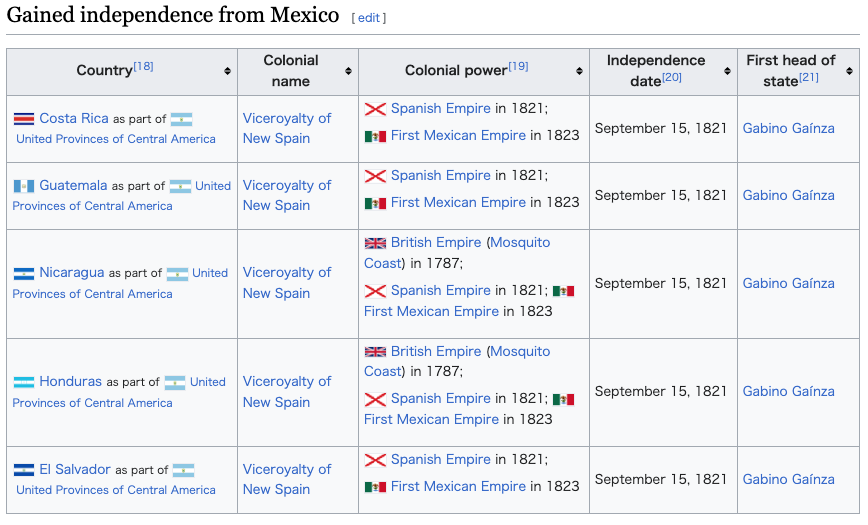Viewport: 868px width, 525px height.
Task: Open Viceroyalty of New Spain in El Salvador row
Action: click(287, 479)
